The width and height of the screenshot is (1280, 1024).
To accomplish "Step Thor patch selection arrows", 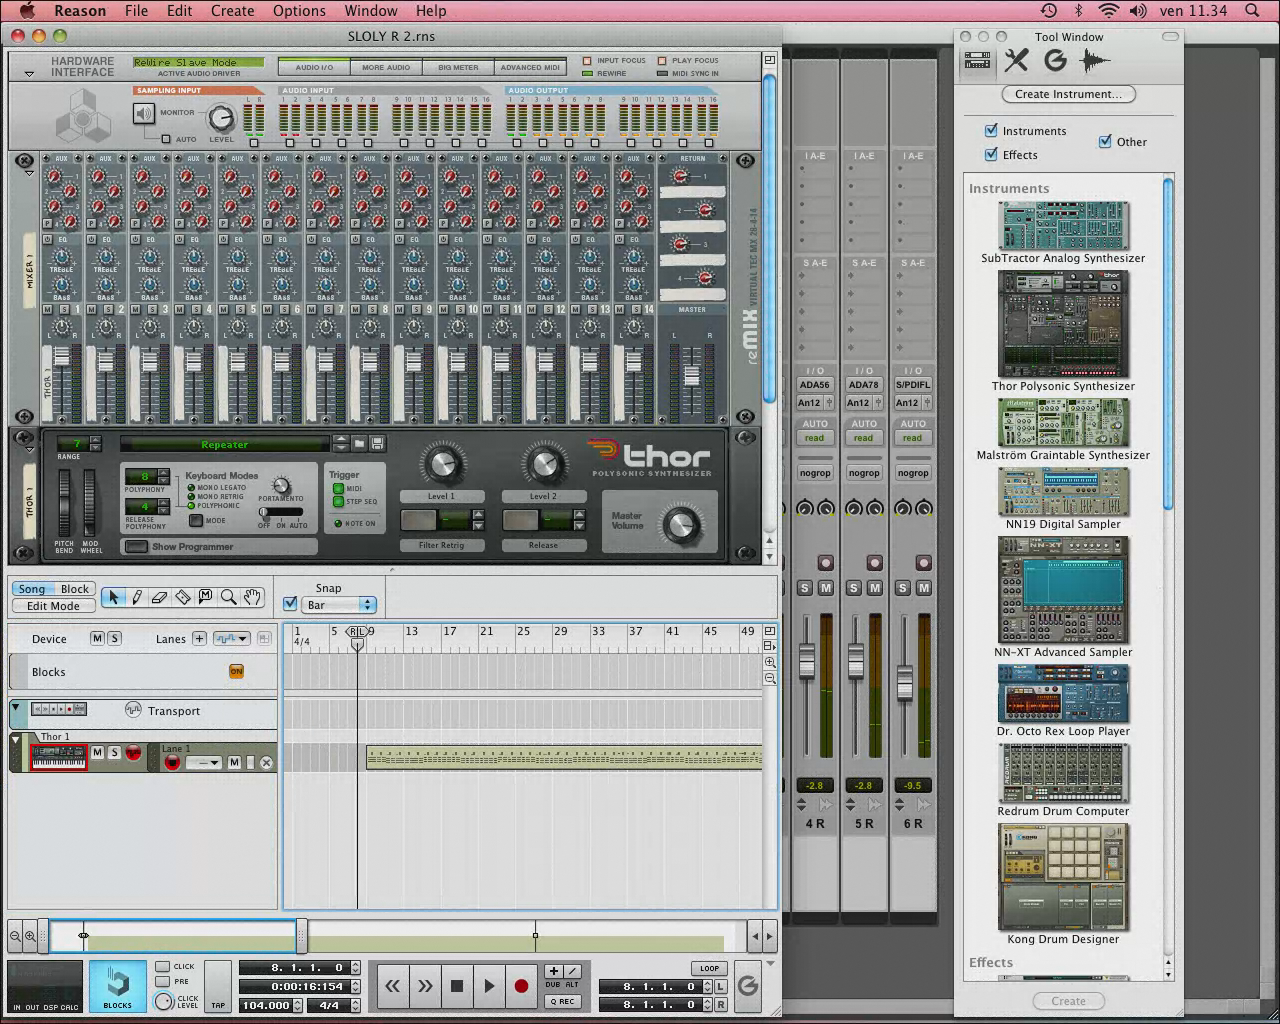I will pos(341,444).
